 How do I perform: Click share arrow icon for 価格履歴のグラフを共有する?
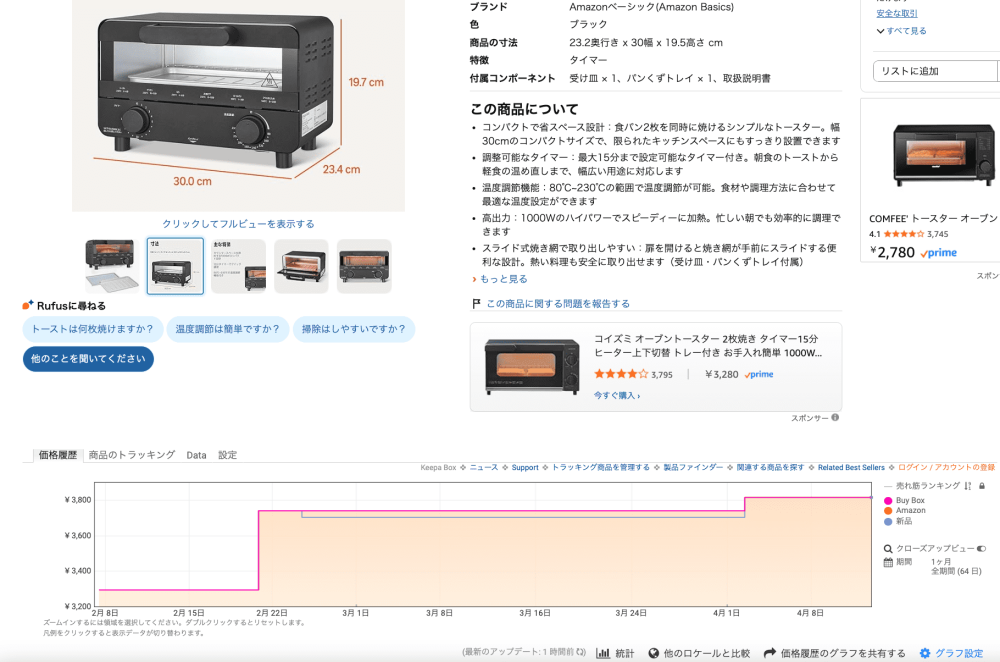pyautogui.click(x=770, y=653)
